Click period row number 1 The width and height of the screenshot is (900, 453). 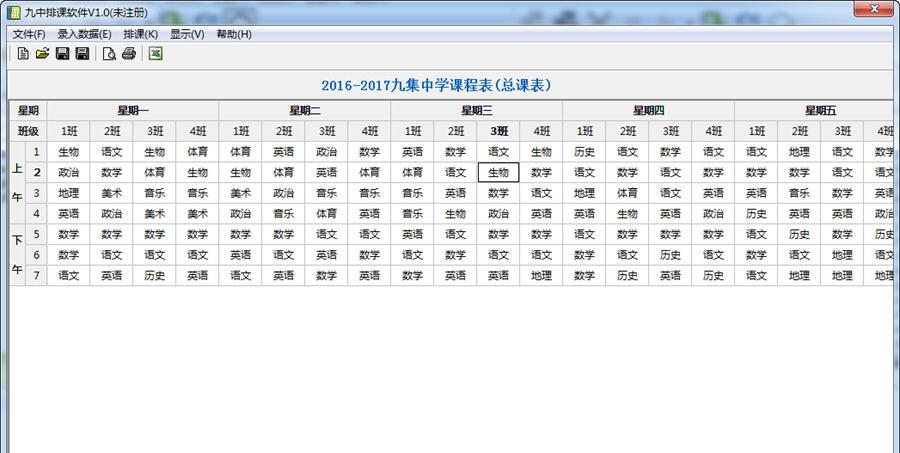point(37,152)
